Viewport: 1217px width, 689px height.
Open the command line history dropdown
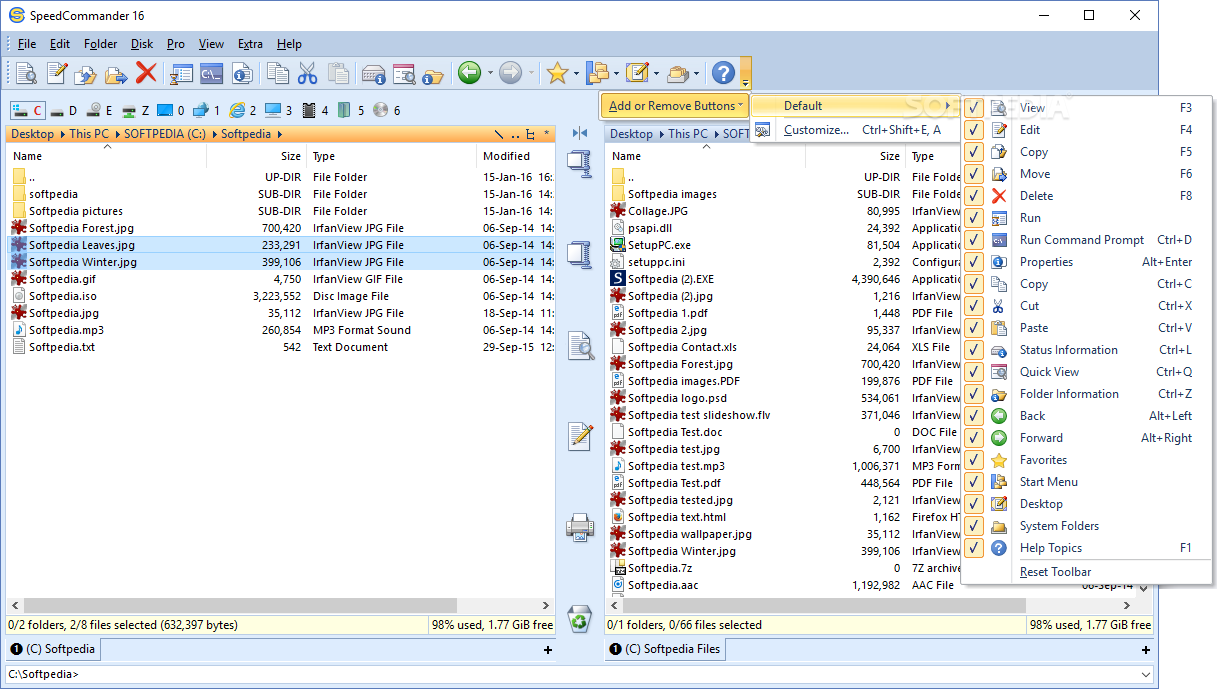[x=1144, y=674]
